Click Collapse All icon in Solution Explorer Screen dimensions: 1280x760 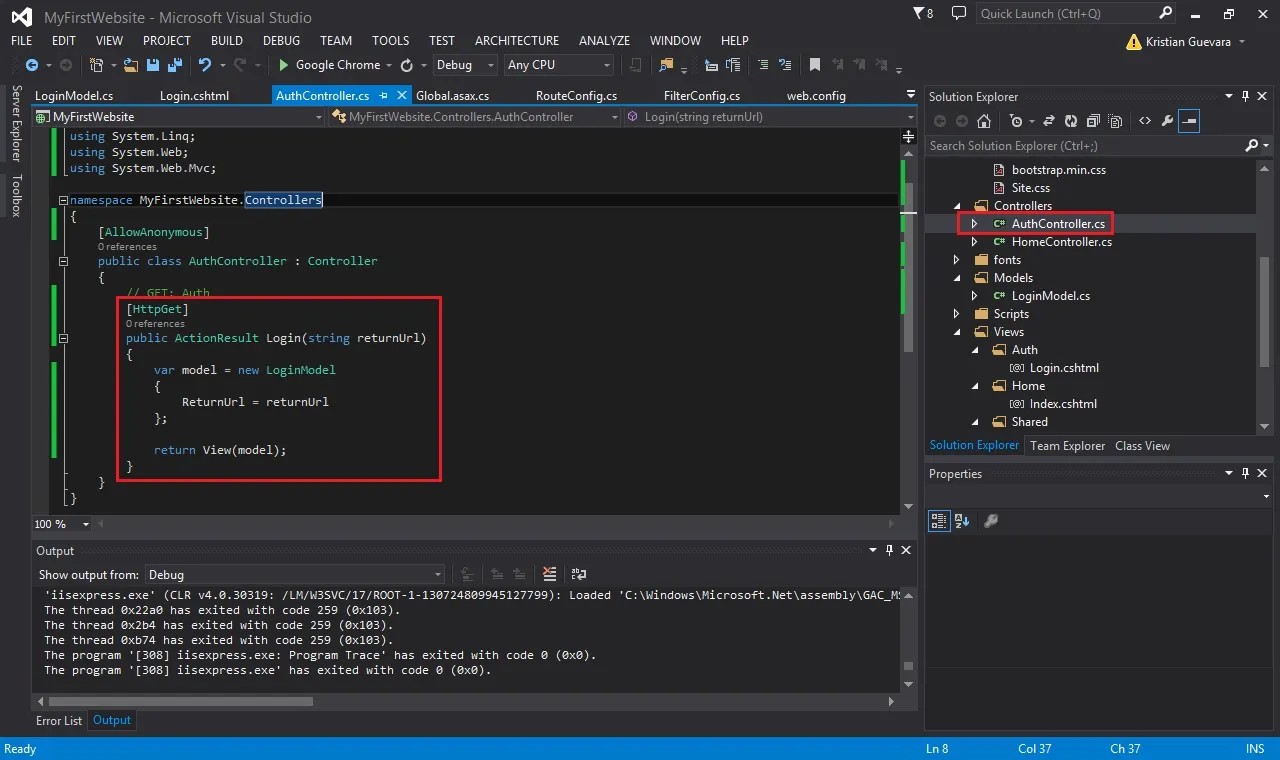[x=1093, y=121]
